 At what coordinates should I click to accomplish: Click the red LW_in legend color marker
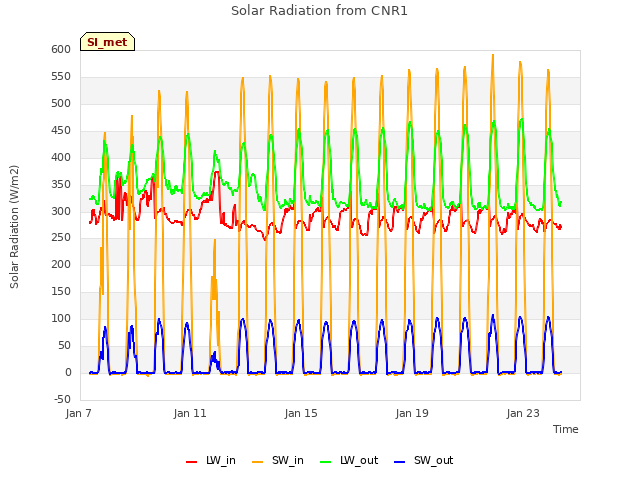pyautogui.click(x=191, y=462)
